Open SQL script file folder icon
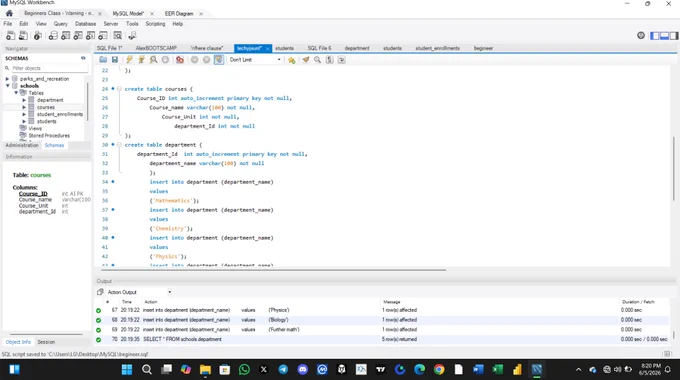680x380 pixels. coord(103,60)
